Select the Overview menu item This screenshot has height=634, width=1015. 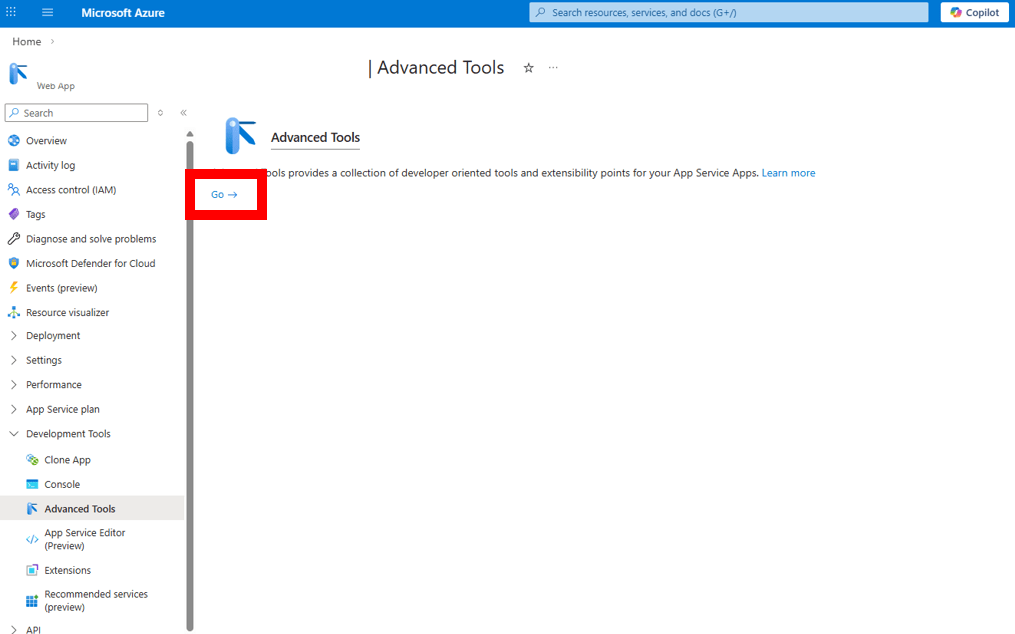(x=46, y=141)
